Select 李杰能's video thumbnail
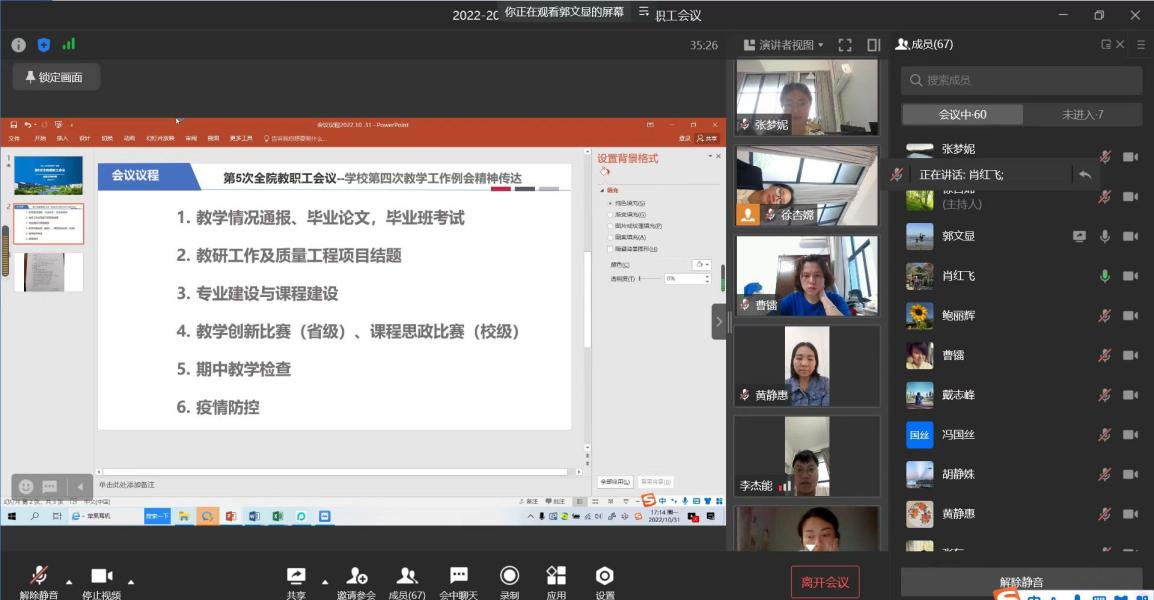 (x=807, y=456)
